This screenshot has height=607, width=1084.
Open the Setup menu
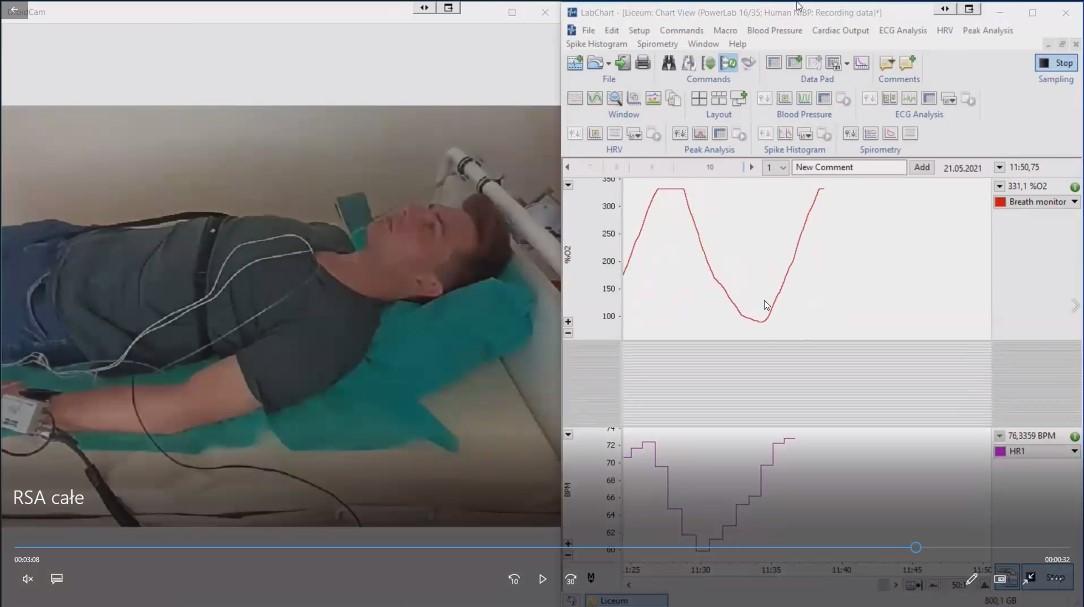[x=639, y=30]
